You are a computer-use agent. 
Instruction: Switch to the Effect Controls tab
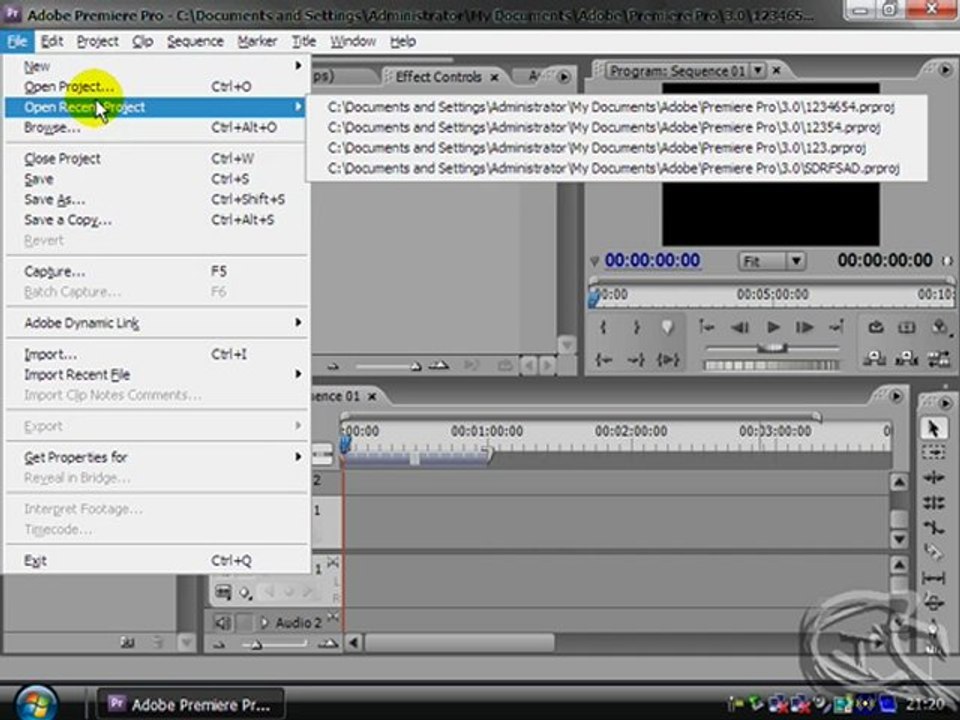[x=438, y=77]
